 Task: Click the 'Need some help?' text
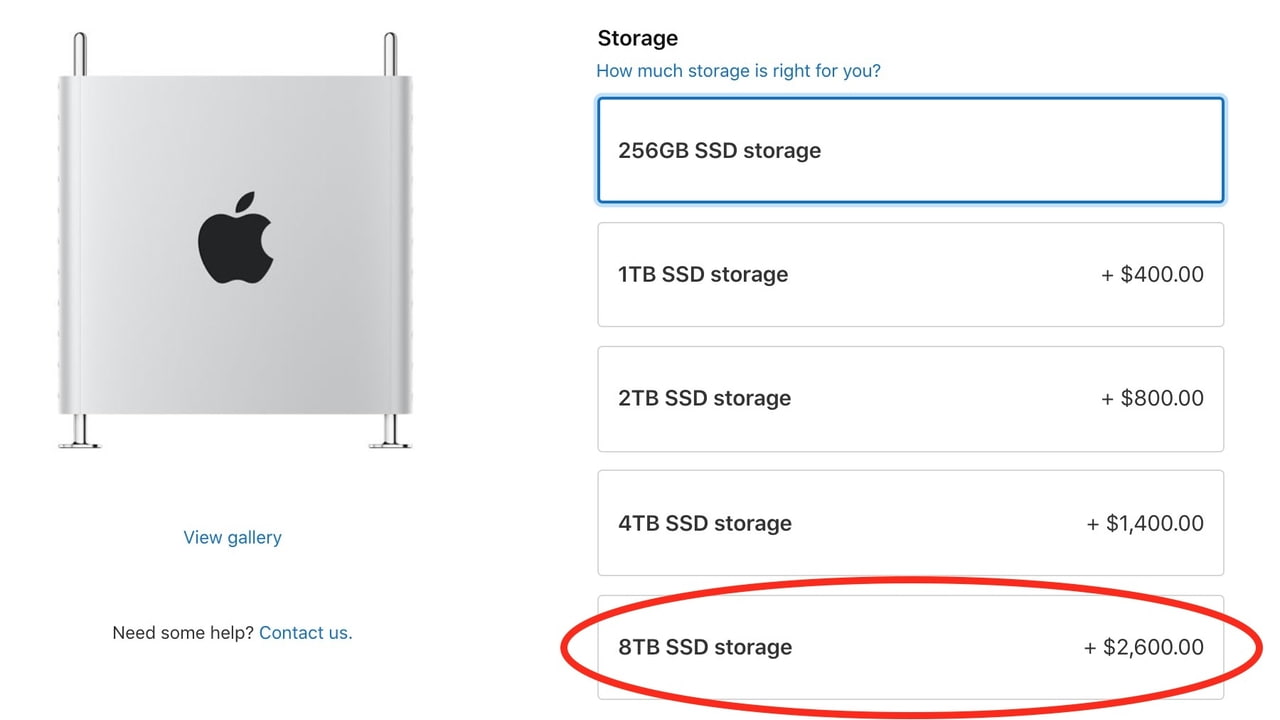183,632
